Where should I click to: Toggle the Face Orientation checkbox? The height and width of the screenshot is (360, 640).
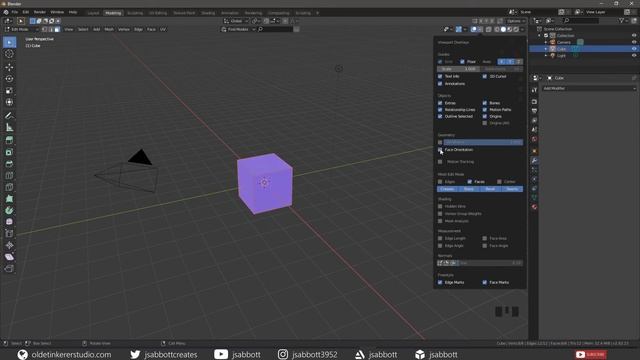[x=440, y=150]
